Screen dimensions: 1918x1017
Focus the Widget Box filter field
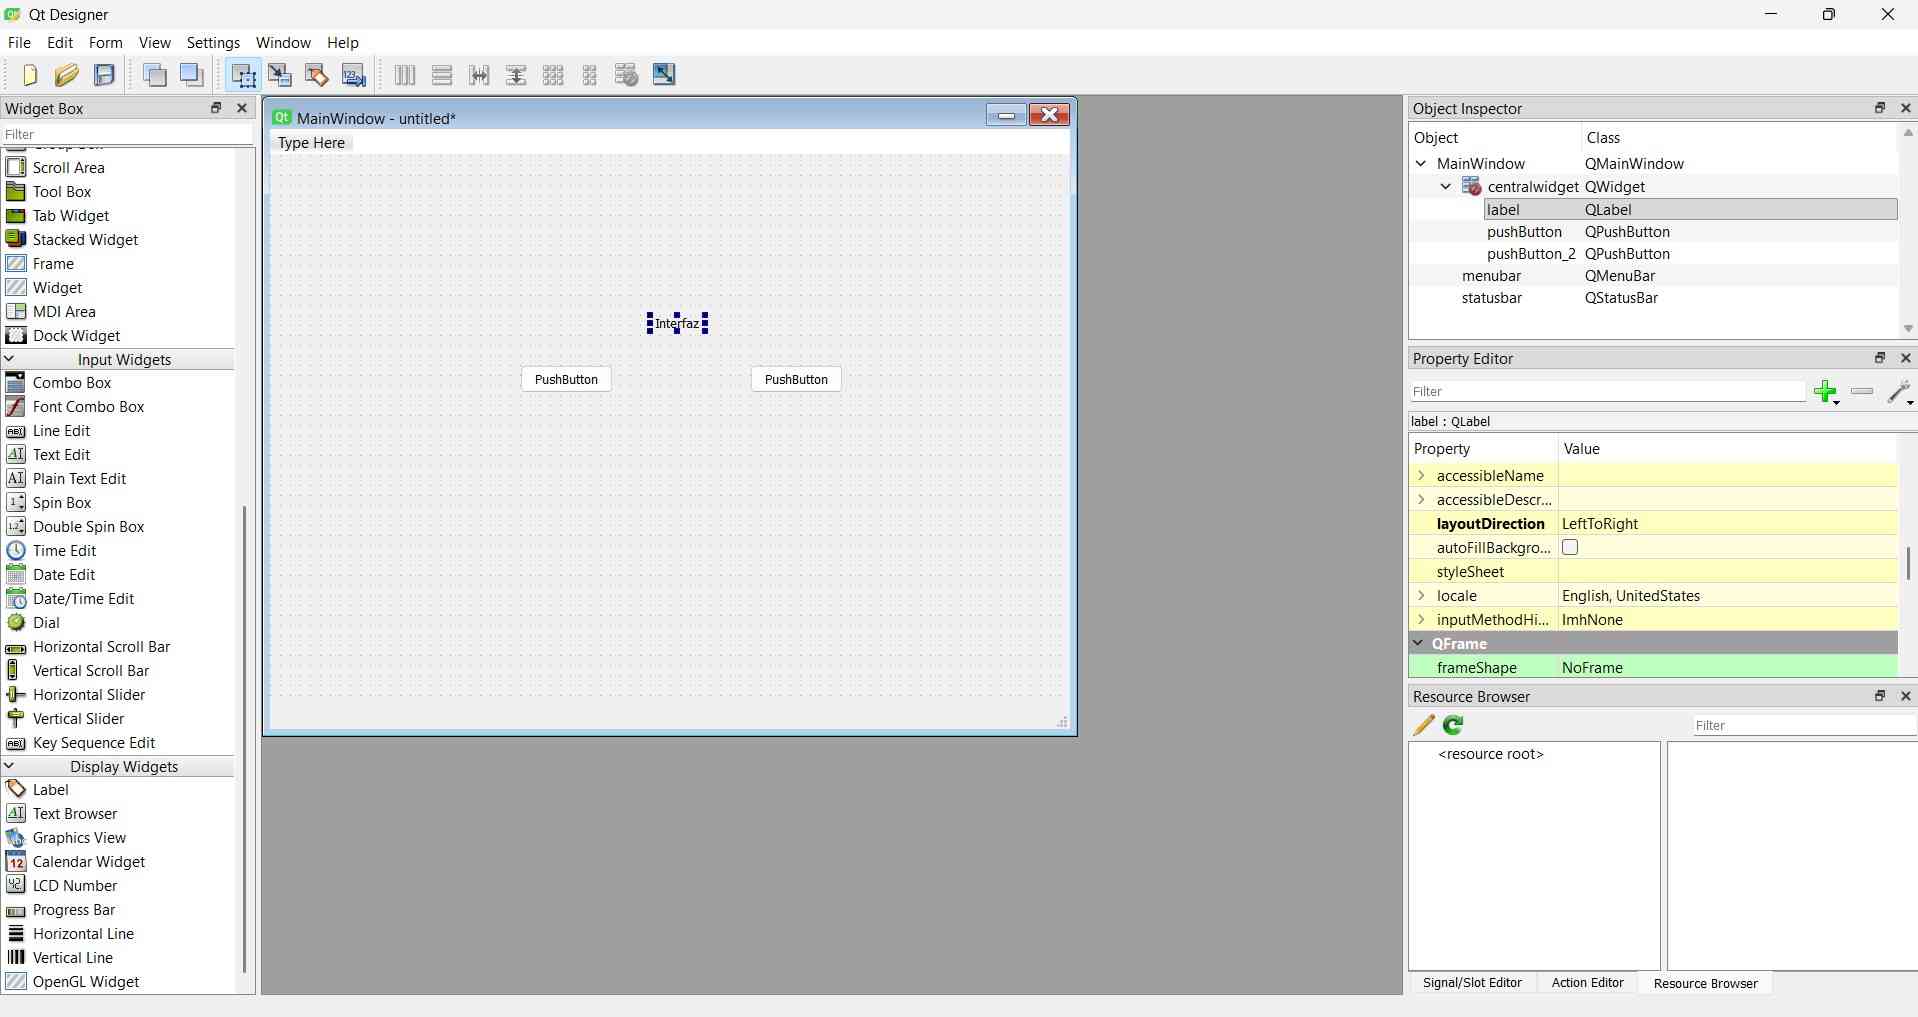point(127,134)
